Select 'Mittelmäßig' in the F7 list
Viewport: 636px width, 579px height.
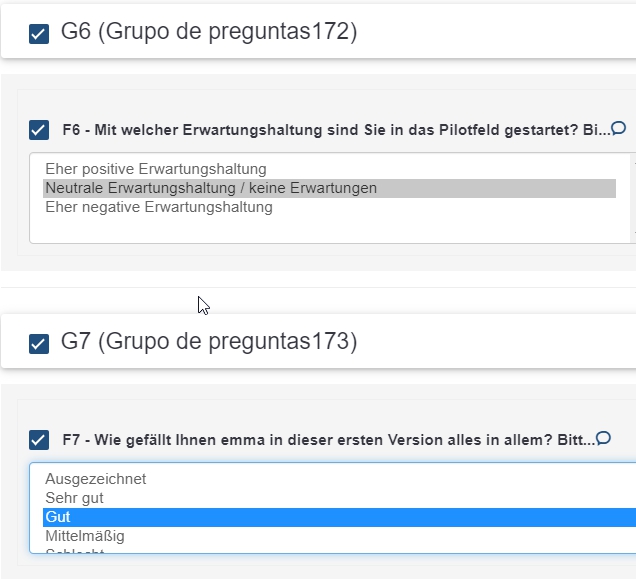pyautogui.click(x=84, y=536)
